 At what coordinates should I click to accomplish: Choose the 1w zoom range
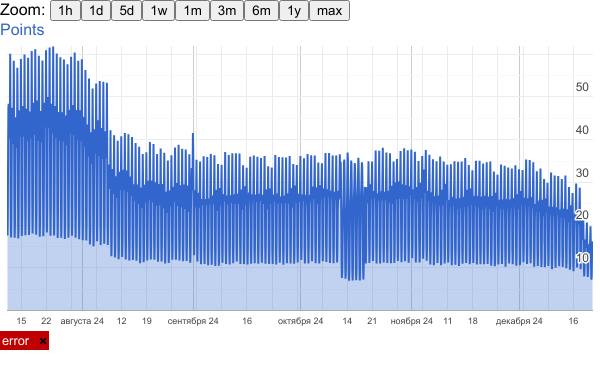tap(158, 10)
